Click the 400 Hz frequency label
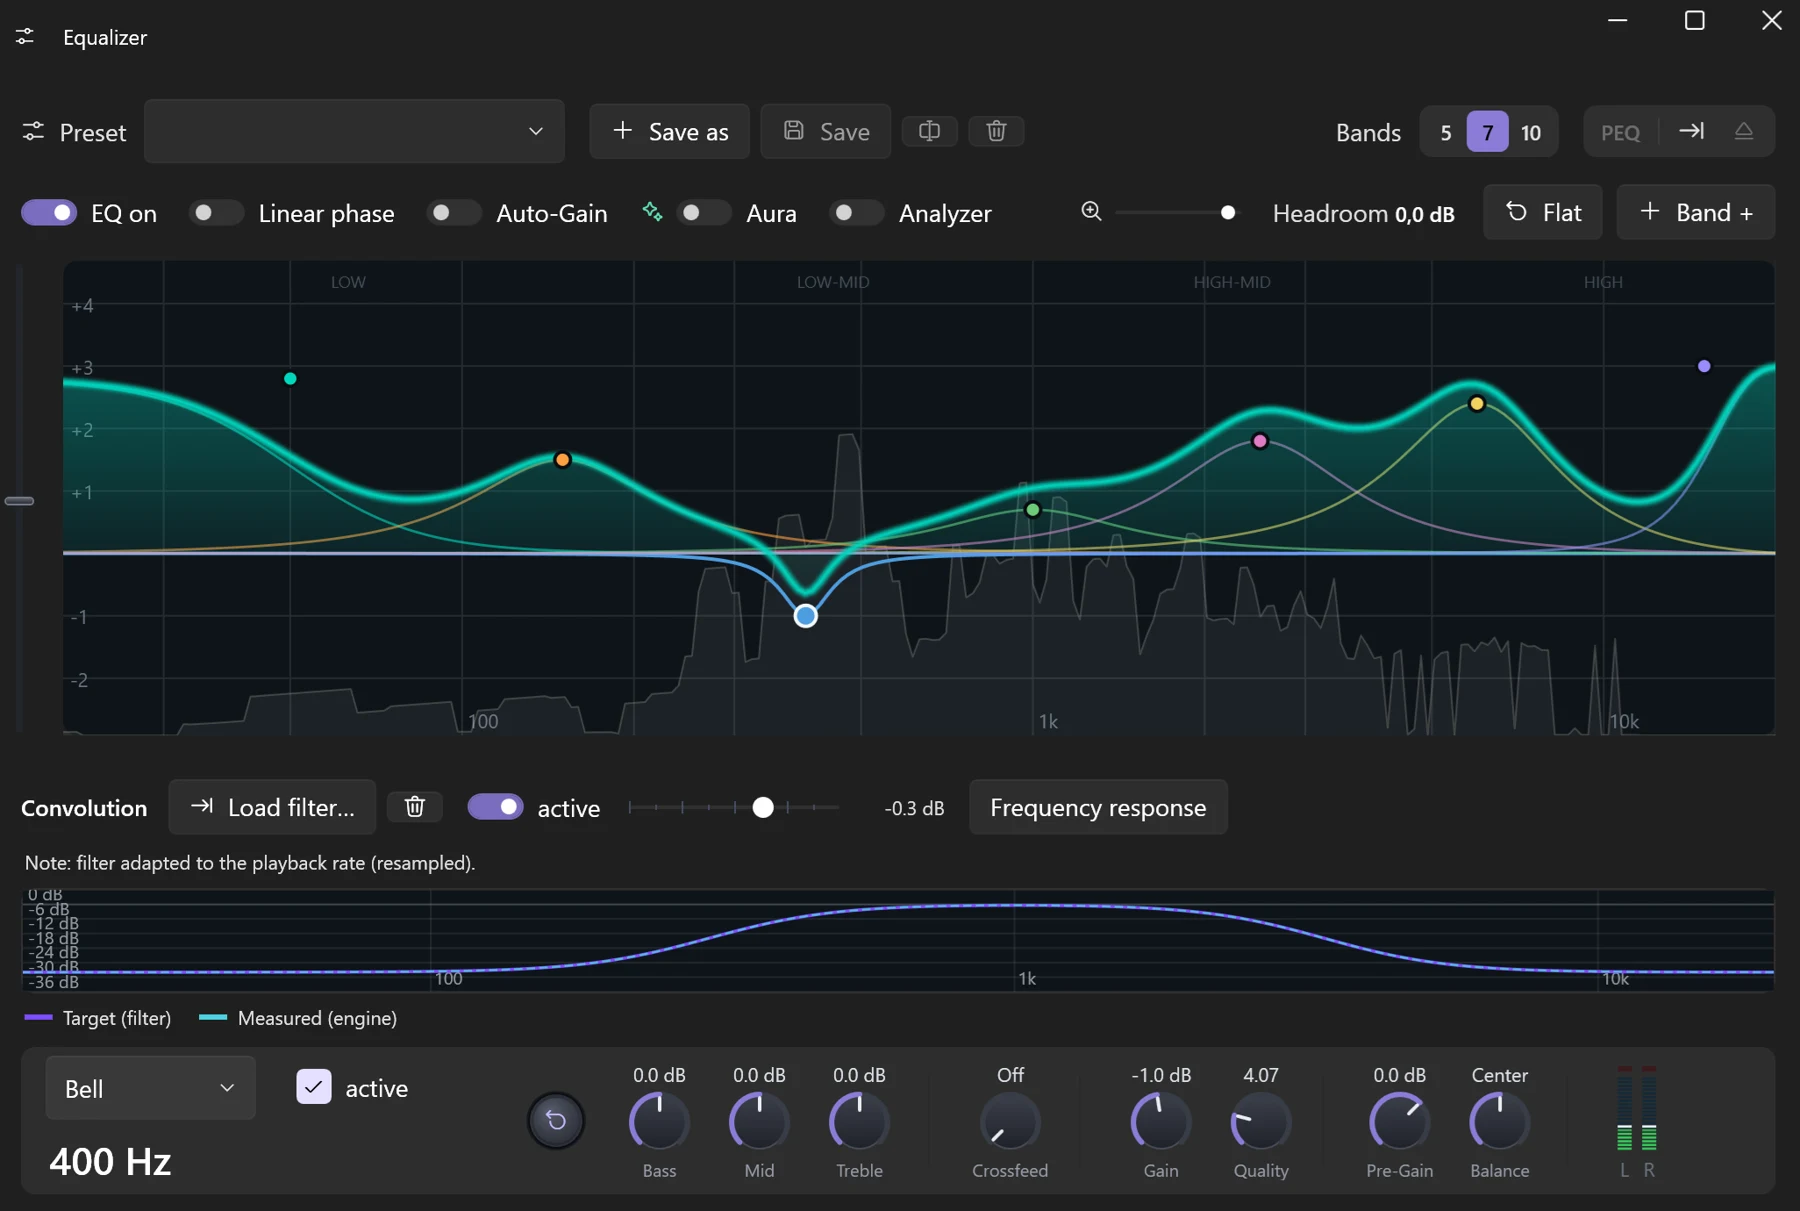1800x1211 pixels. click(x=110, y=1161)
